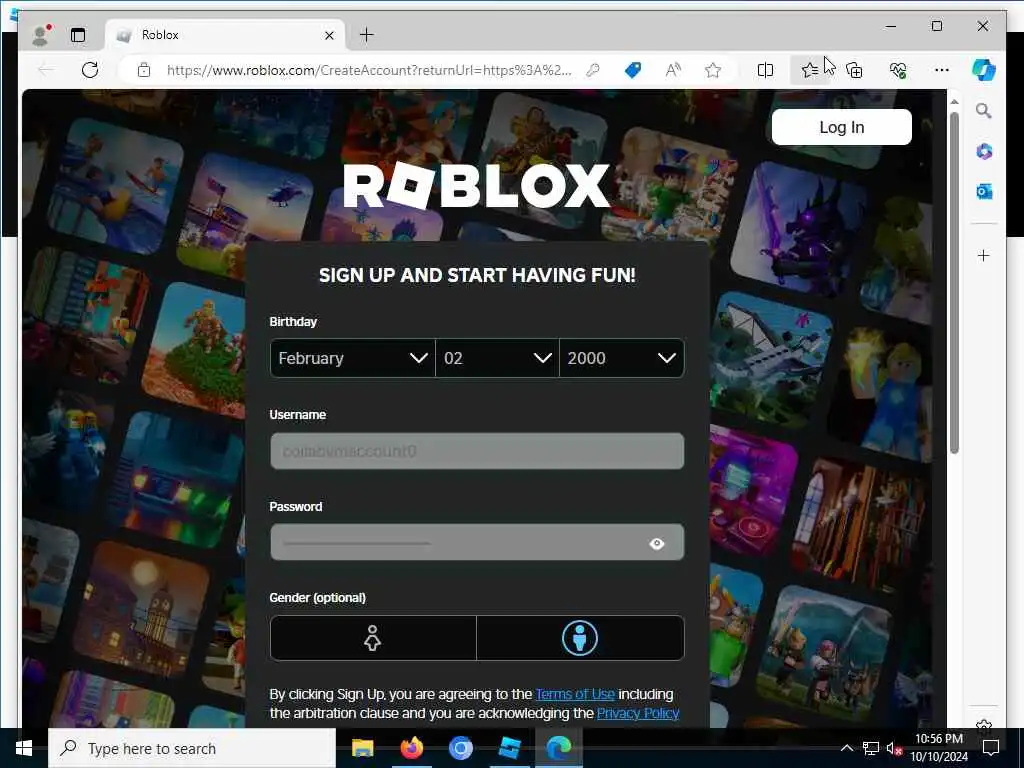This screenshot has height=768, width=1024.
Task: Open the Favorites list
Action: pos(810,70)
